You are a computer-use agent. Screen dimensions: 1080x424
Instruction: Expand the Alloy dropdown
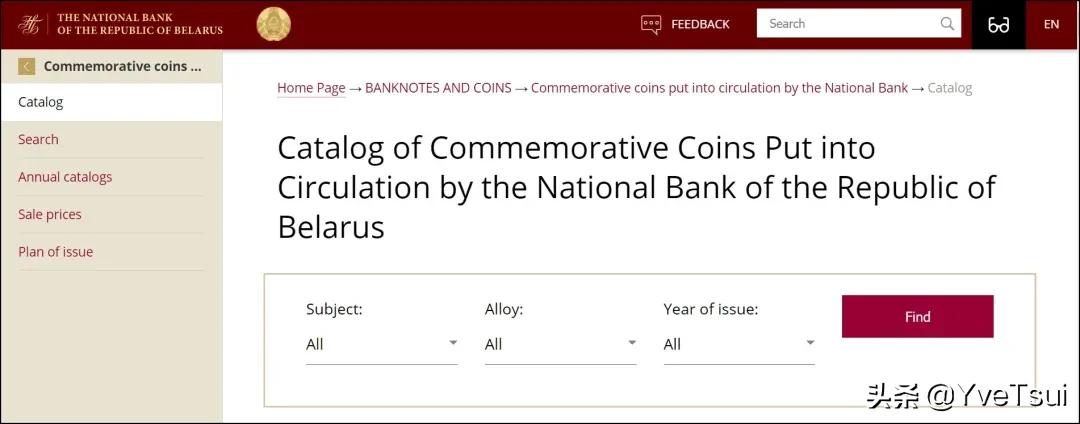tap(560, 344)
